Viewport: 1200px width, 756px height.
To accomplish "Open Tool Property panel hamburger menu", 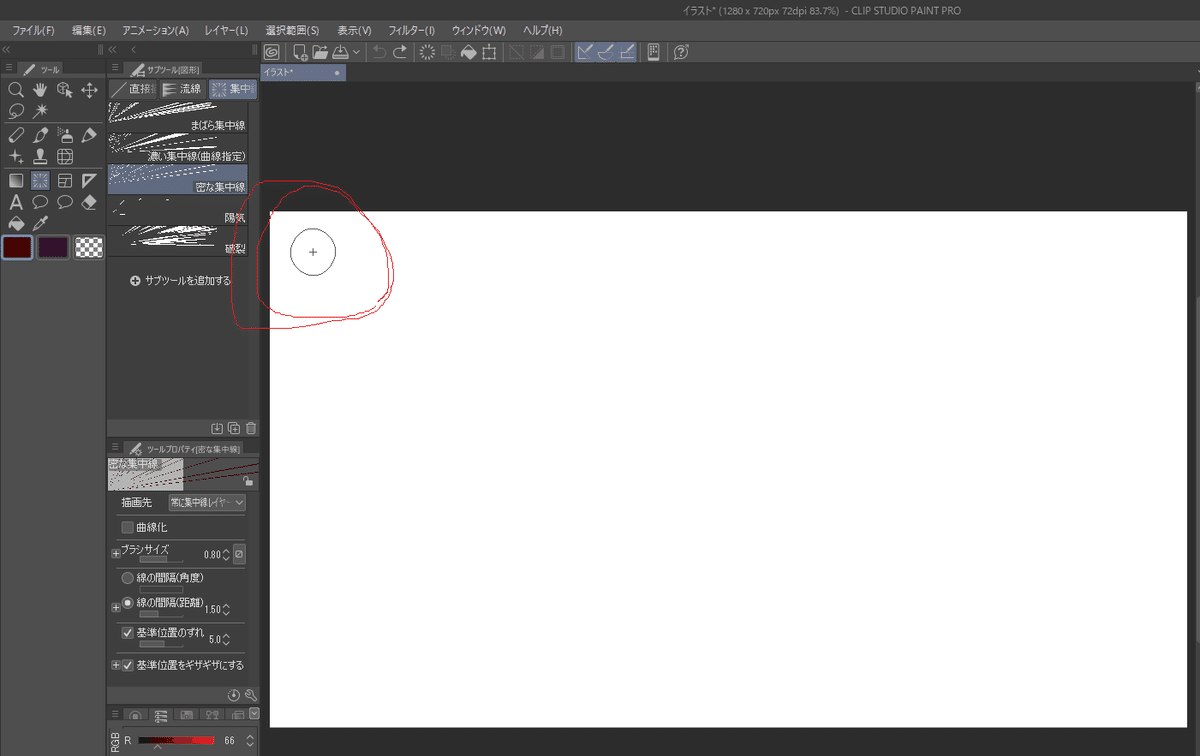I will tap(115, 448).
